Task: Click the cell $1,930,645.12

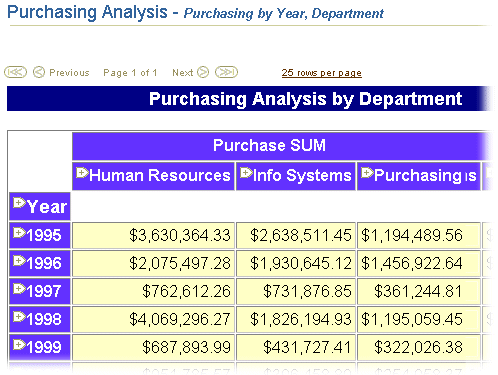Action: pos(296,263)
